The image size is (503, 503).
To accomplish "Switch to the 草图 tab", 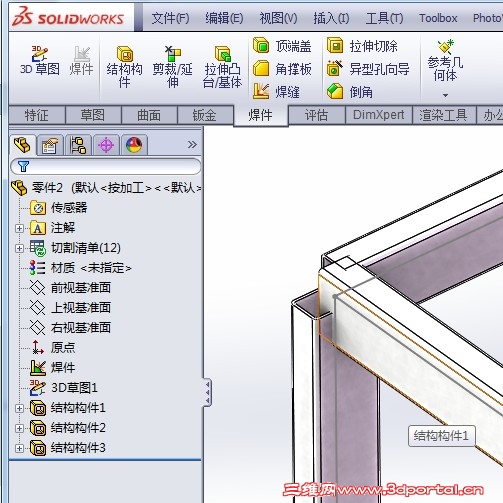I will coord(93,115).
